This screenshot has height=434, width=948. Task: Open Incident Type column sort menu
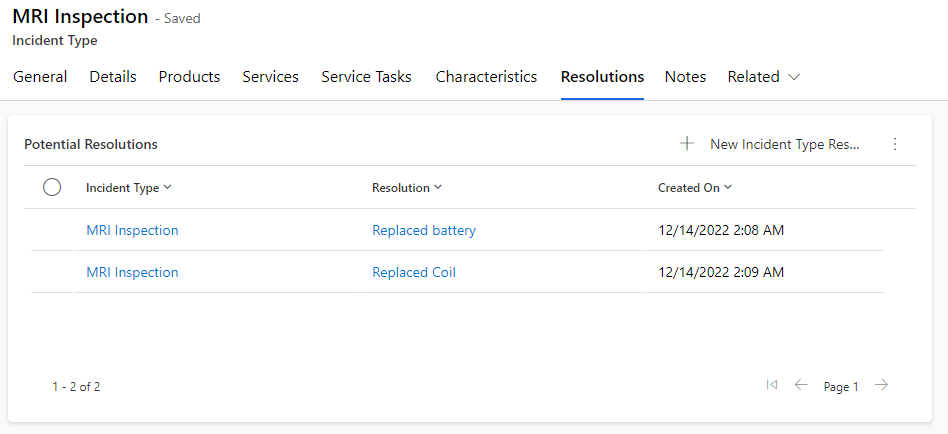tap(129, 188)
